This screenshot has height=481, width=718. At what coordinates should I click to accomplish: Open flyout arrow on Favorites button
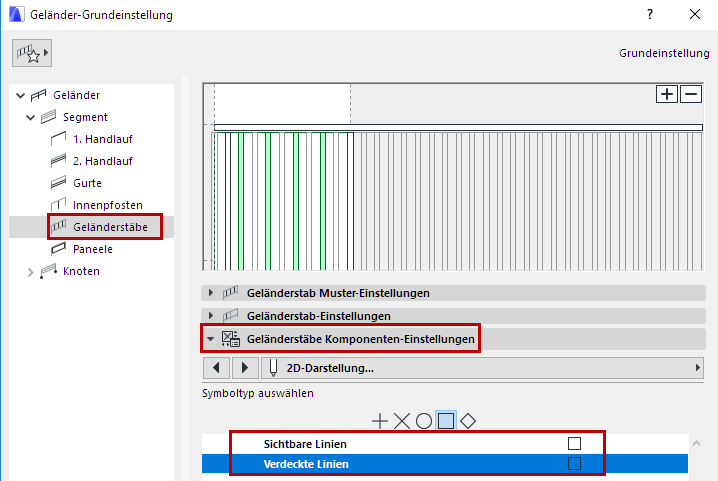(x=46, y=53)
